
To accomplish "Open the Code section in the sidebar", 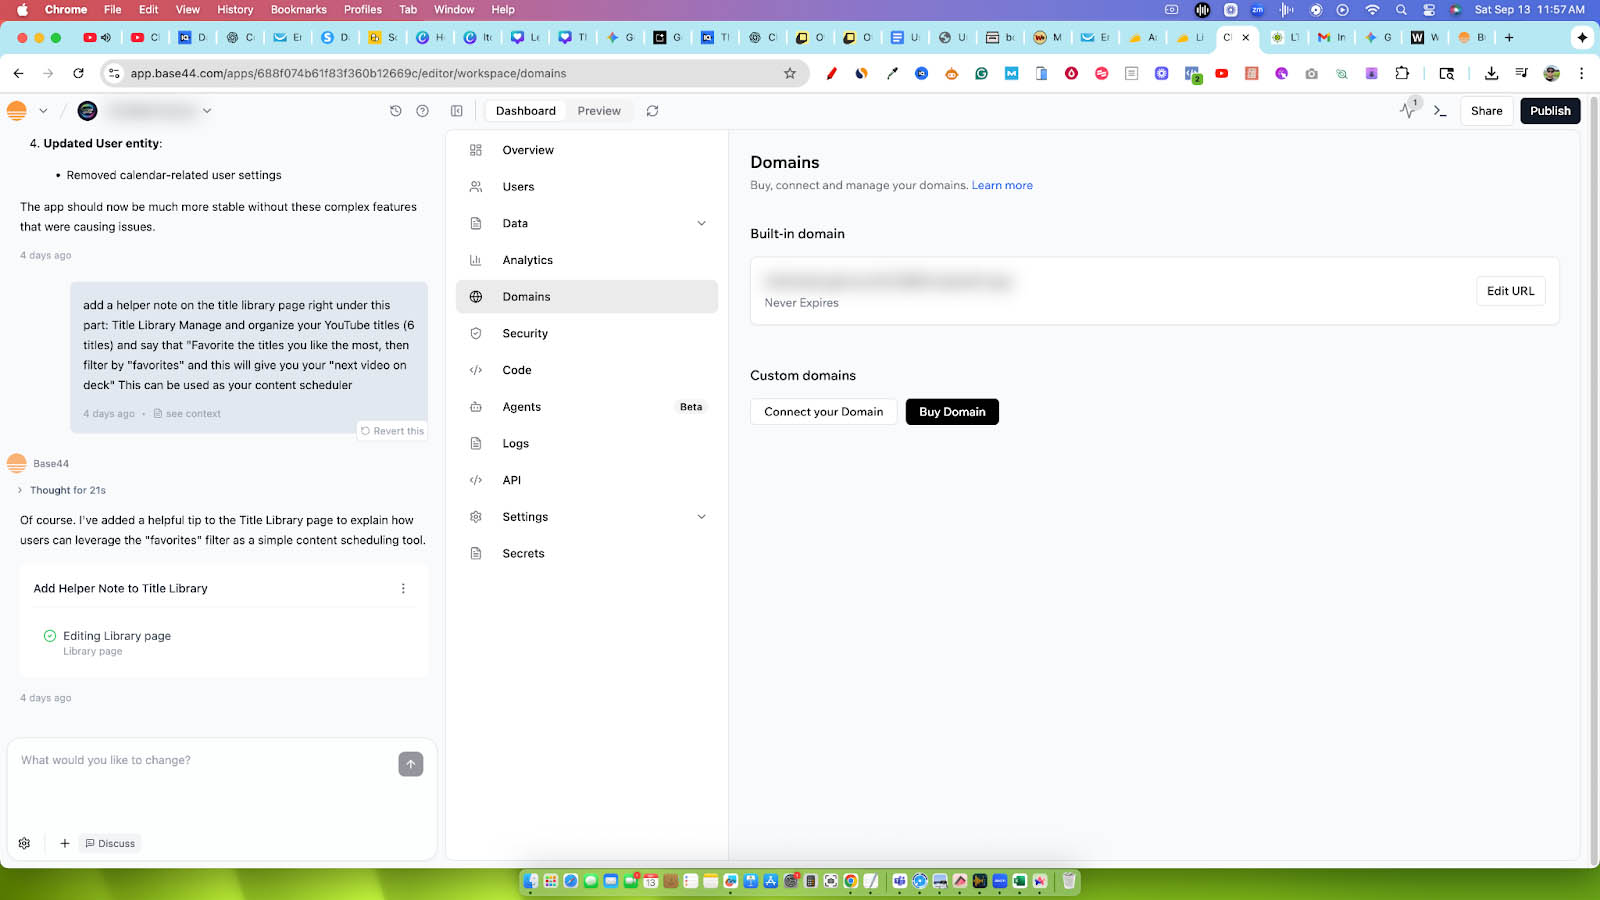I will [x=516, y=369].
